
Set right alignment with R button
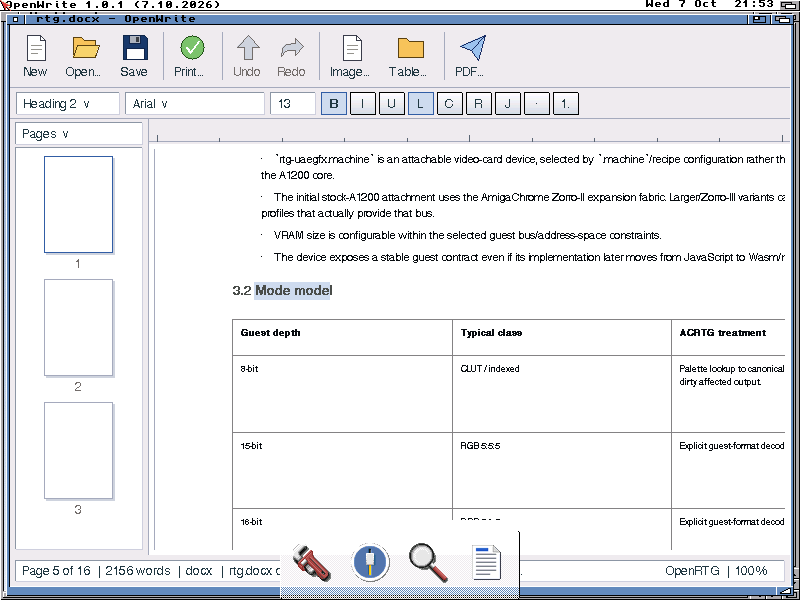click(479, 104)
